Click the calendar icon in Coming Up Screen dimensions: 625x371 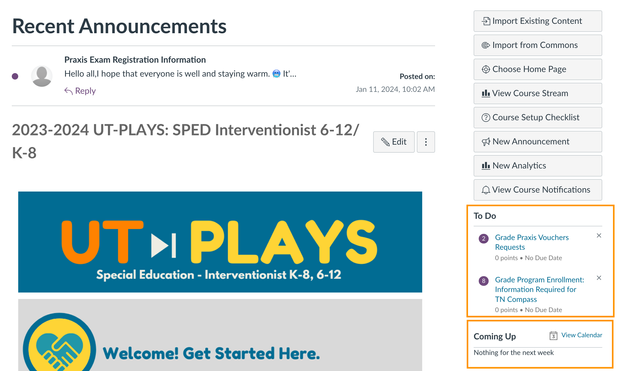[553, 336]
